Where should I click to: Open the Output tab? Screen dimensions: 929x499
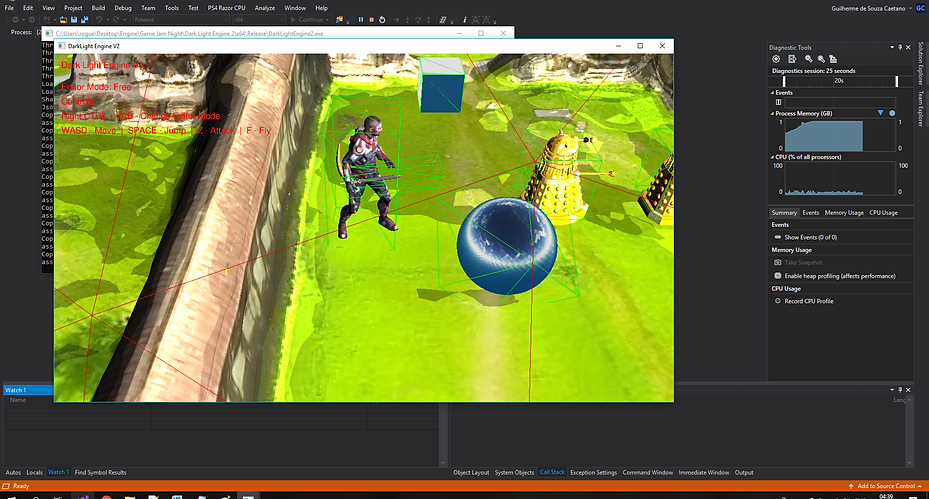[x=744, y=472]
